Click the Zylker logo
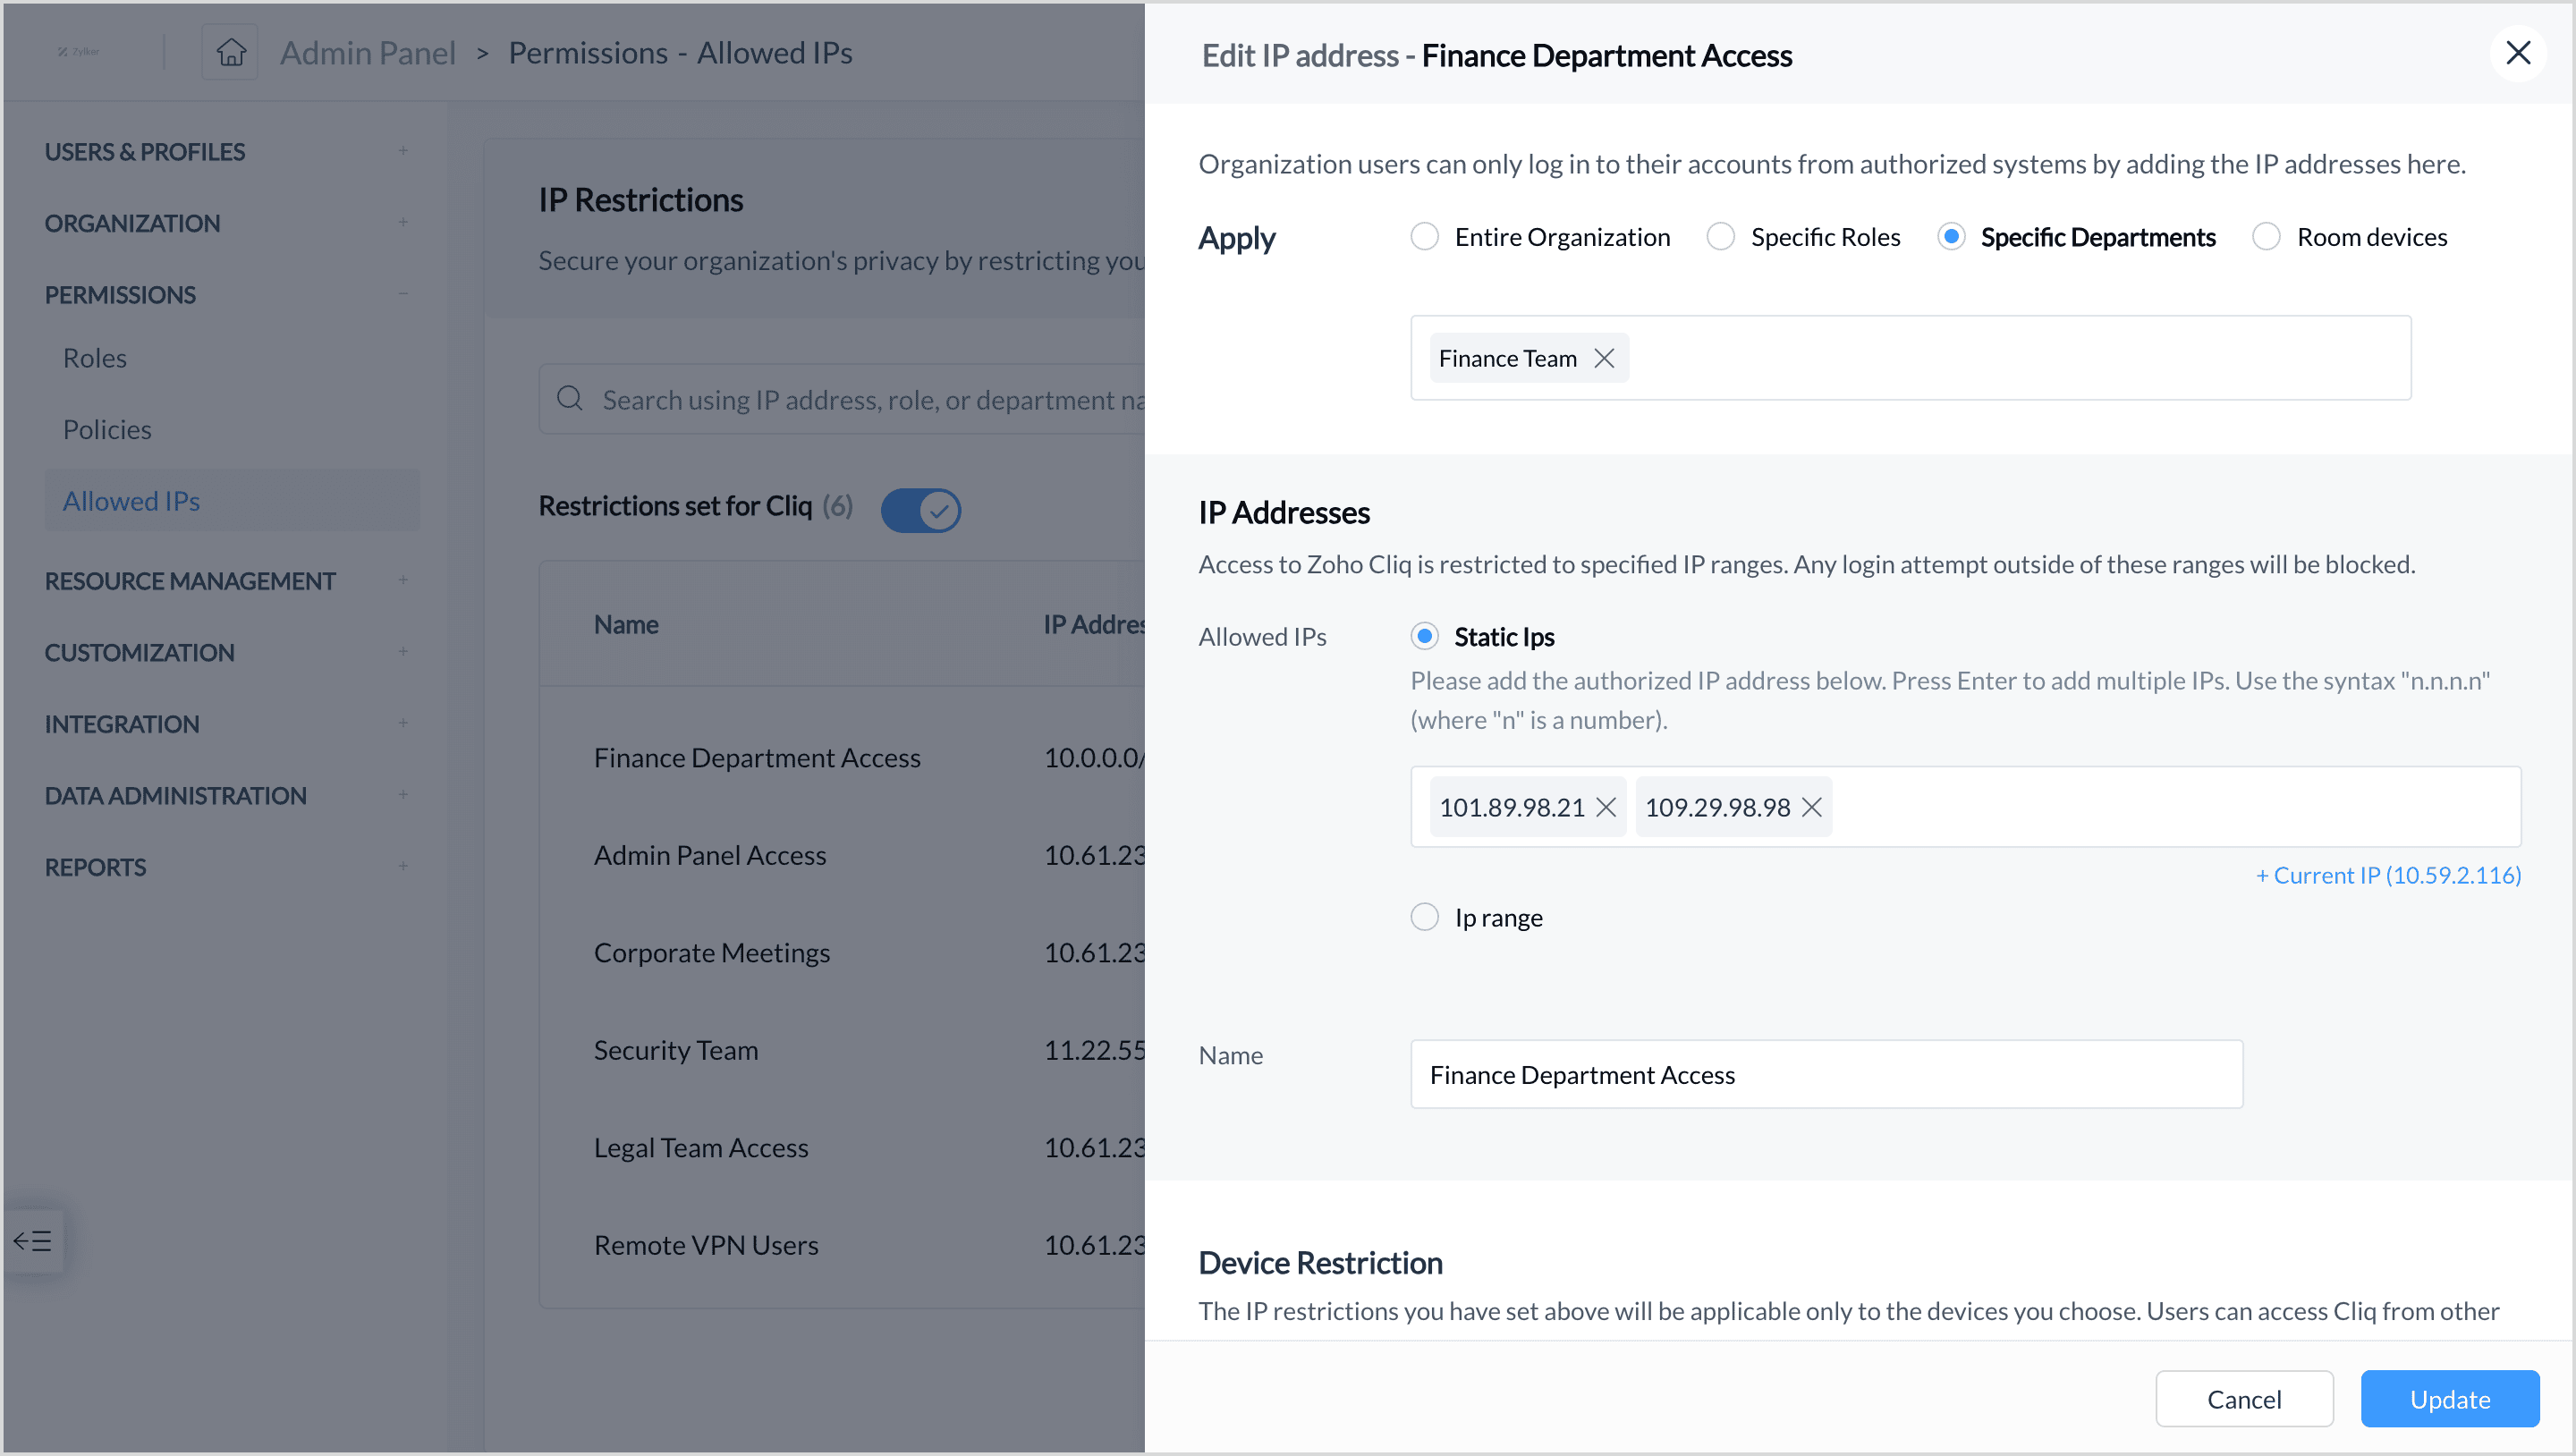The image size is (2576, 1456). [79, 52]
